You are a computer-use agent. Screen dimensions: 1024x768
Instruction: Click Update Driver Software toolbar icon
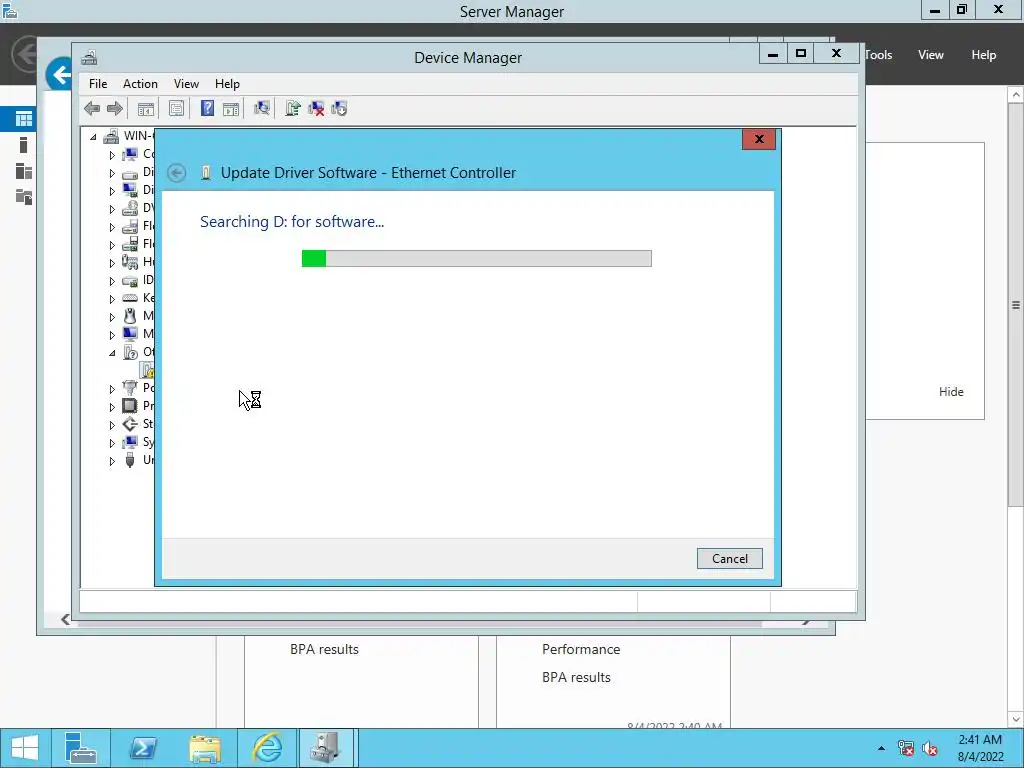click(x=293, y=108)
